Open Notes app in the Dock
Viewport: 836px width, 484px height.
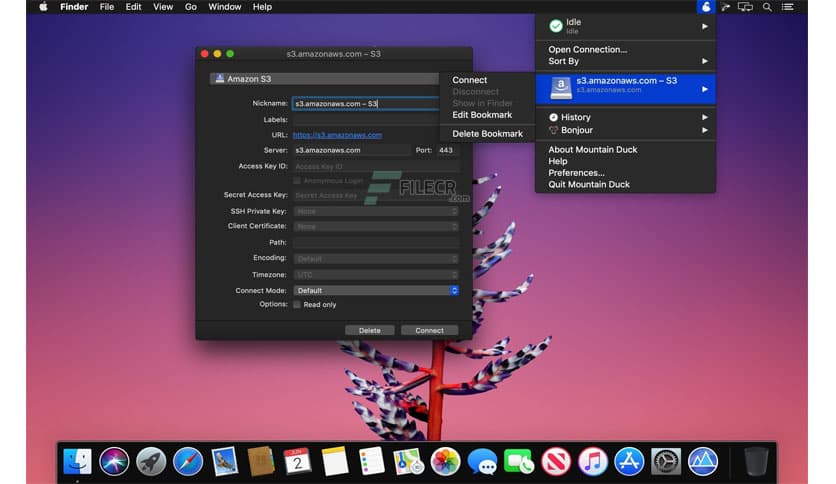pyautogui.click(x=335, y=461)
